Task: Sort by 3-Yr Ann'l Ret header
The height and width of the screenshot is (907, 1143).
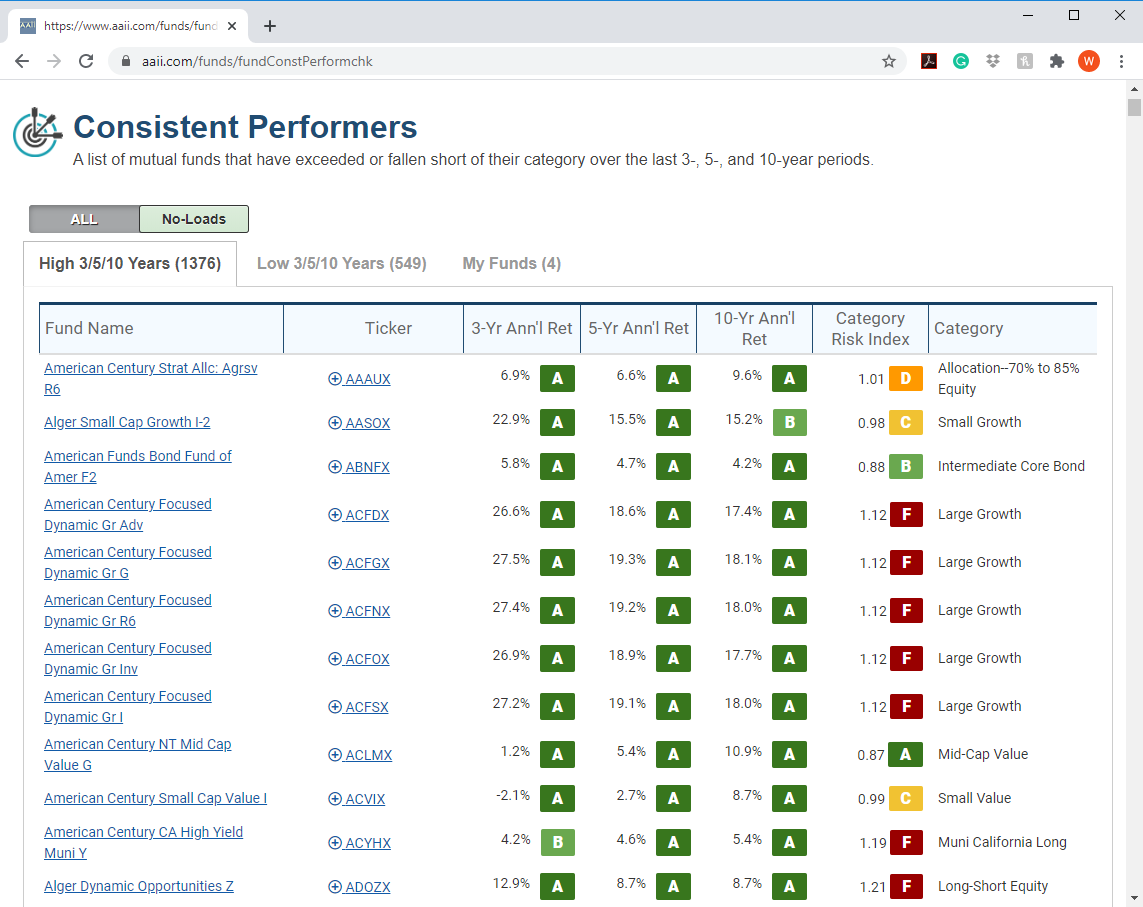Action: point(522,328)
